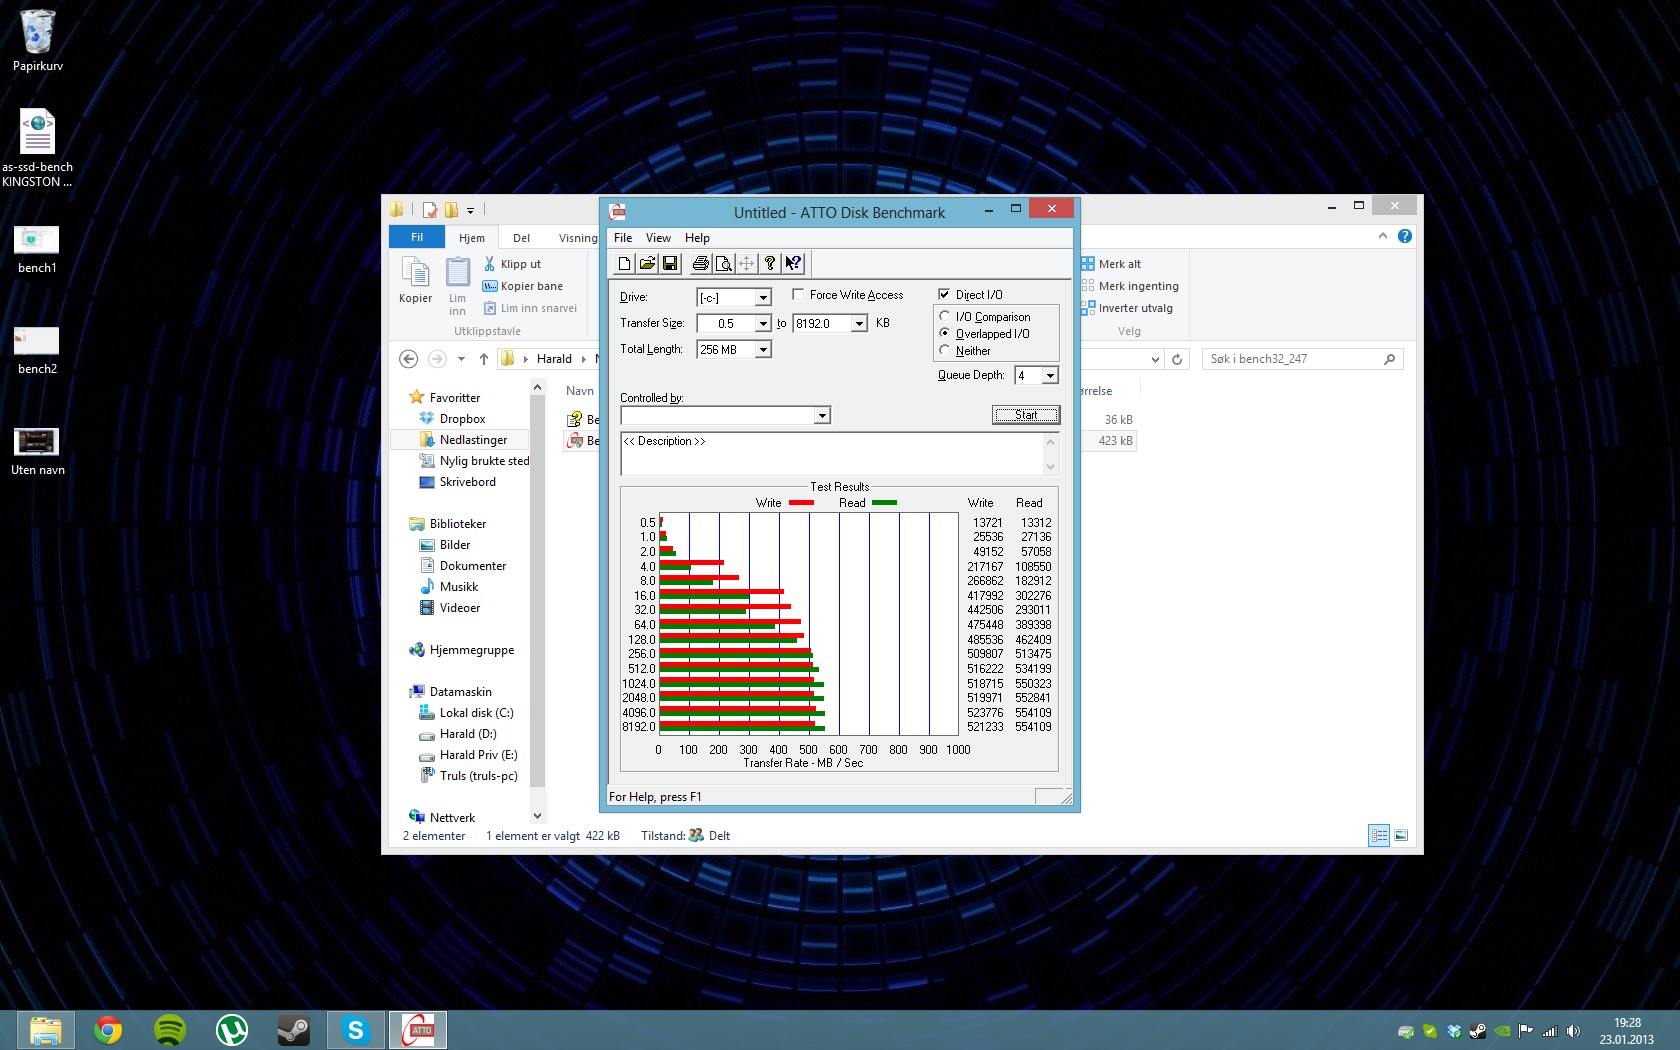The height and width of the screenshot is (1050, 1680).
Task: Open the File menu in ATTO
Action: tap(622, 238)
